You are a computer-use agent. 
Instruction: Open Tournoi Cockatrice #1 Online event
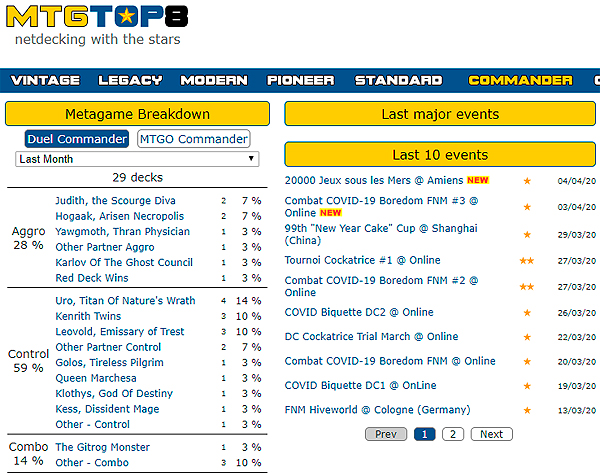click(362, 260)
